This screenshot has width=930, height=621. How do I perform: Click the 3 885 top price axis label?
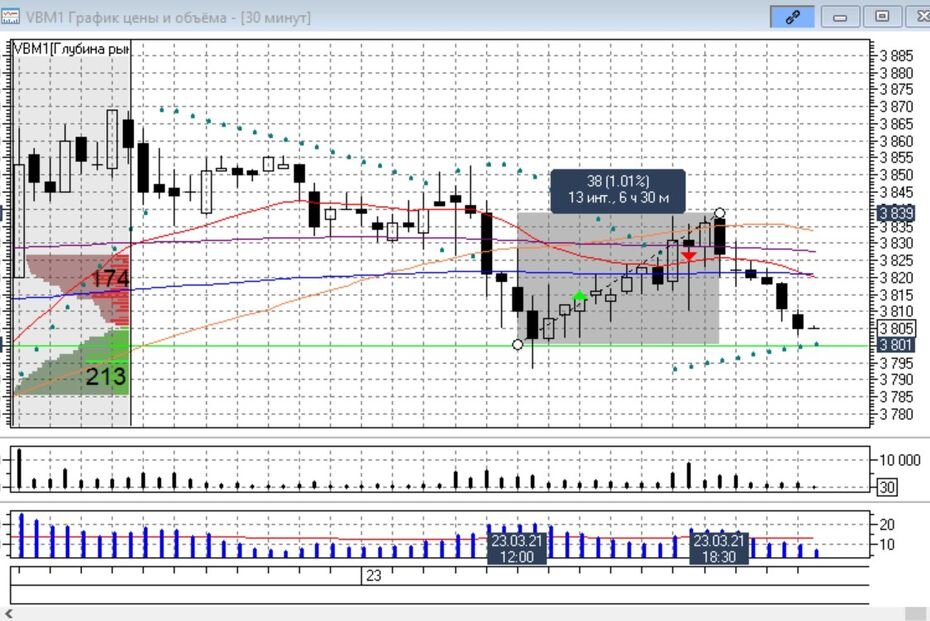point(897,56)
